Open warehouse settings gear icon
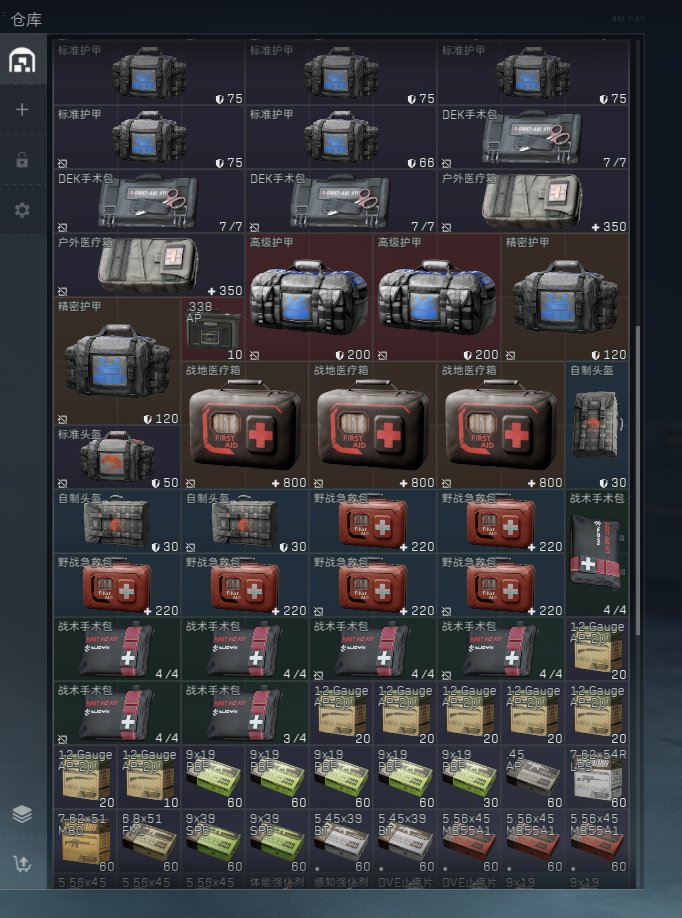 (x=22, y=210)
